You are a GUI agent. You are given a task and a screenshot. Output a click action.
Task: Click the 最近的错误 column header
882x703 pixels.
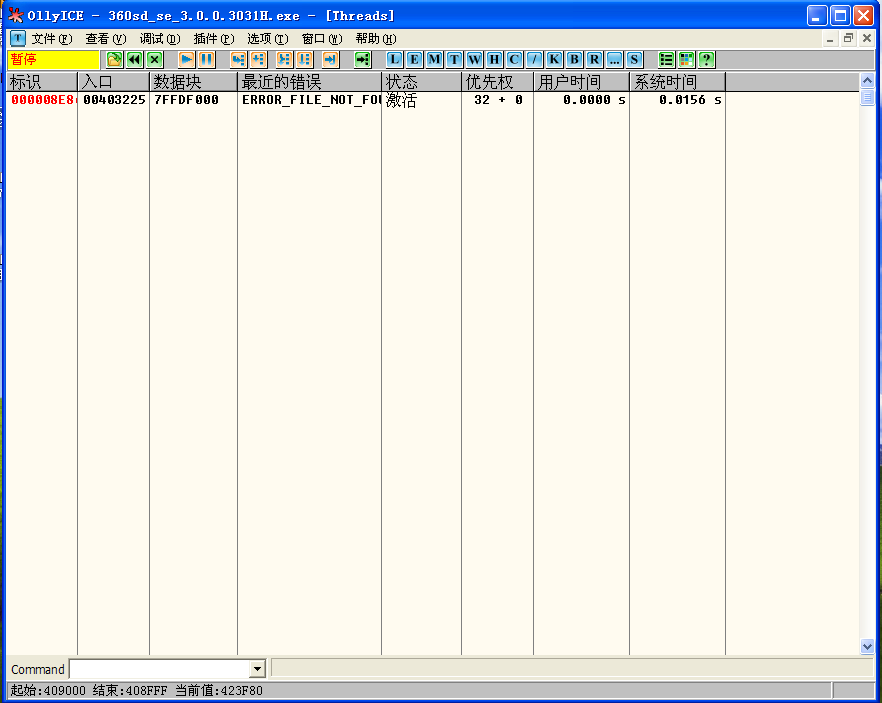pos(309,82)
